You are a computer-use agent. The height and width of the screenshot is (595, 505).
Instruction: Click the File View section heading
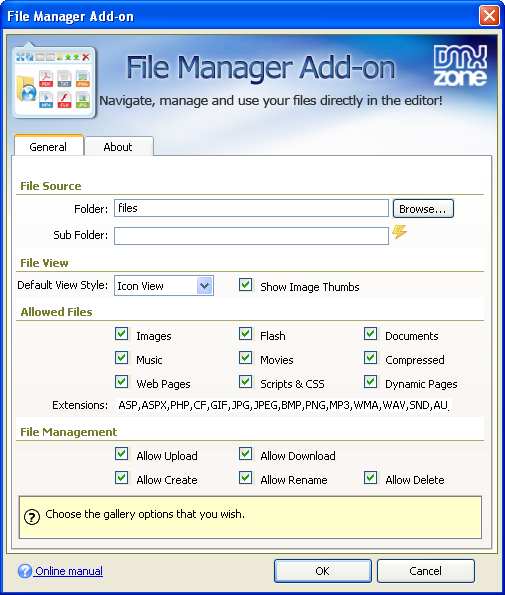click(44, 263)
